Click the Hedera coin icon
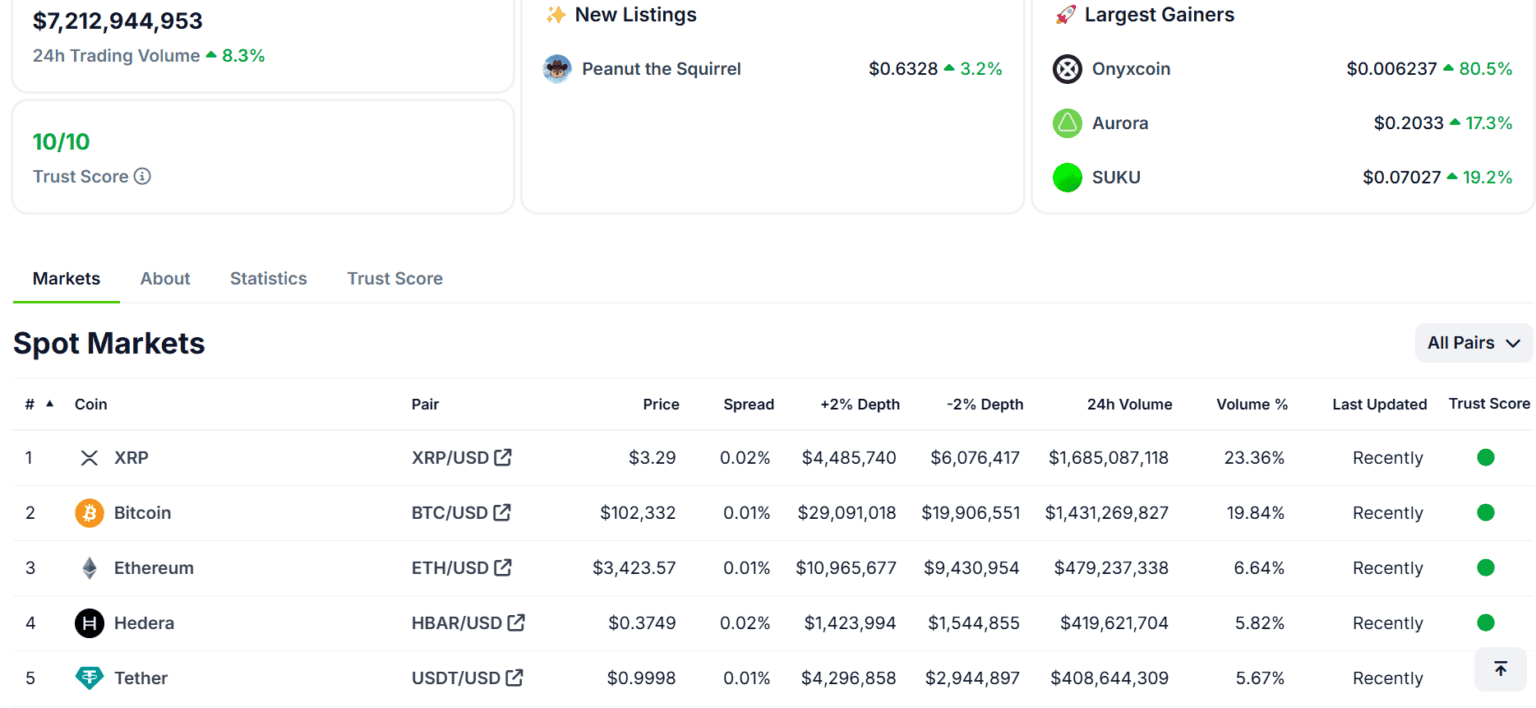Screen dimensions: 1536x708 (x=89, y=623)
